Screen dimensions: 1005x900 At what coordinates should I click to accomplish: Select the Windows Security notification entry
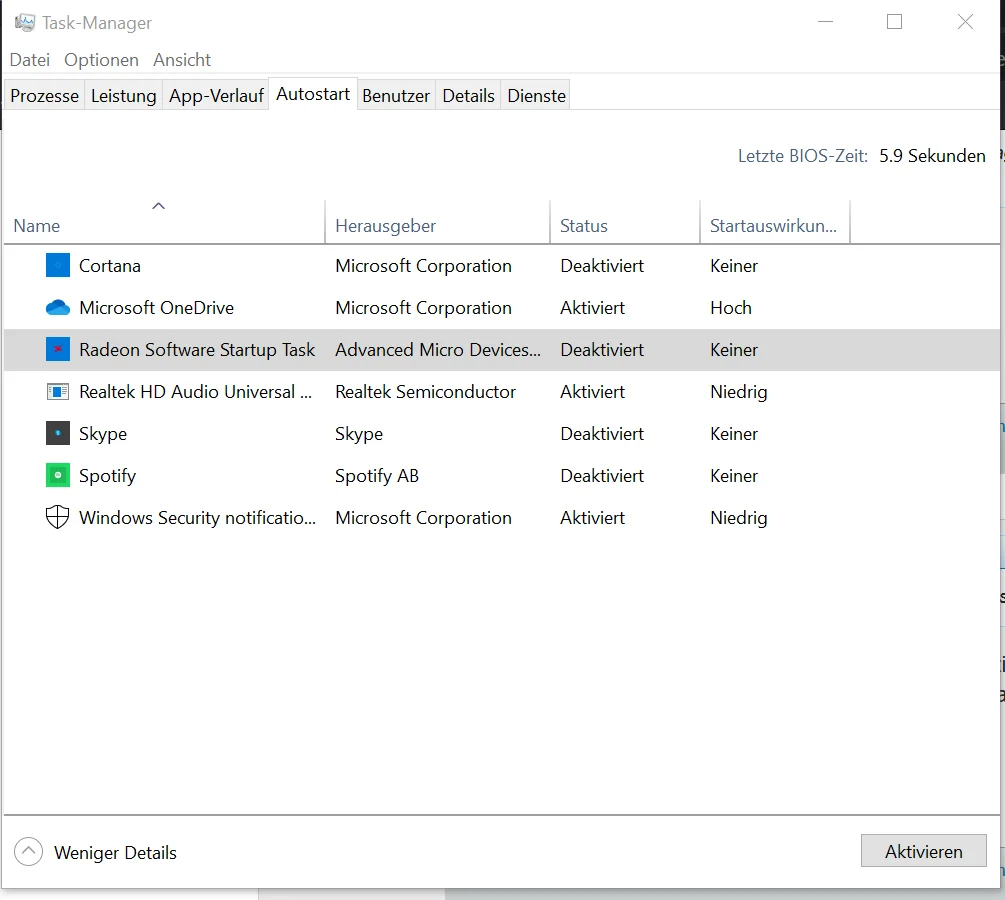(197, 518)
